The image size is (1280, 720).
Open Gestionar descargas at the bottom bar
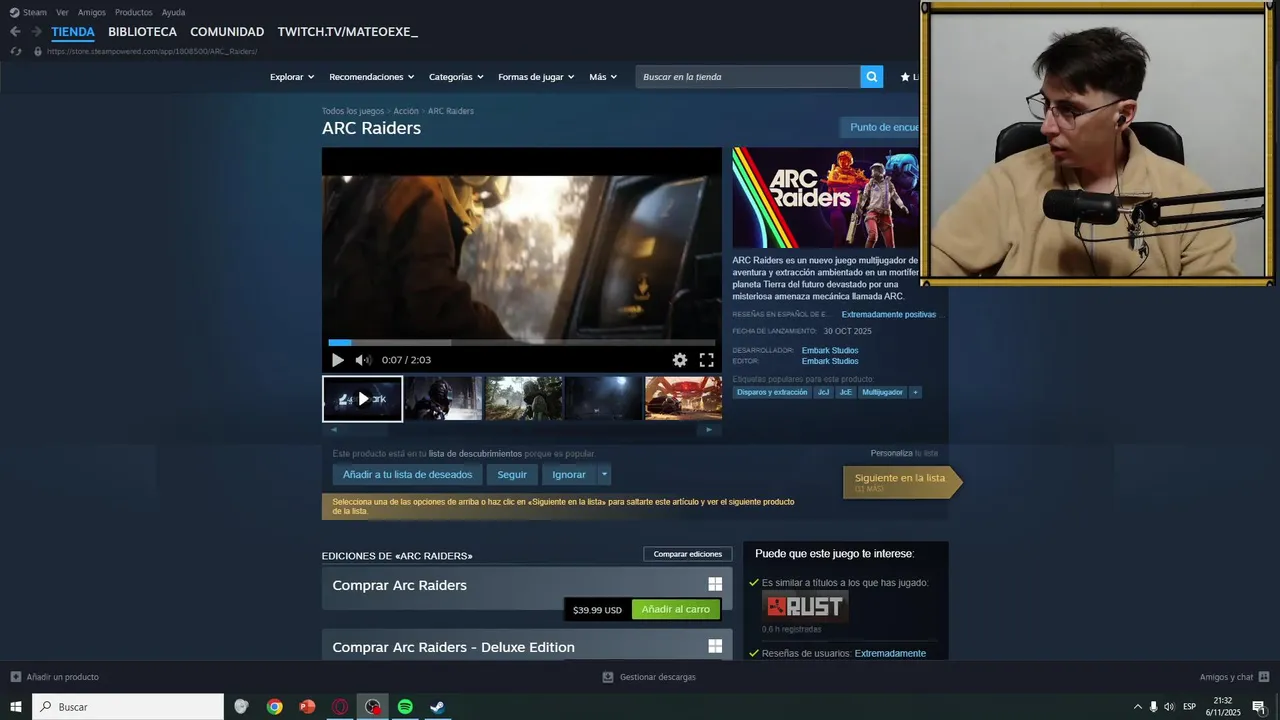pos(649,677)
